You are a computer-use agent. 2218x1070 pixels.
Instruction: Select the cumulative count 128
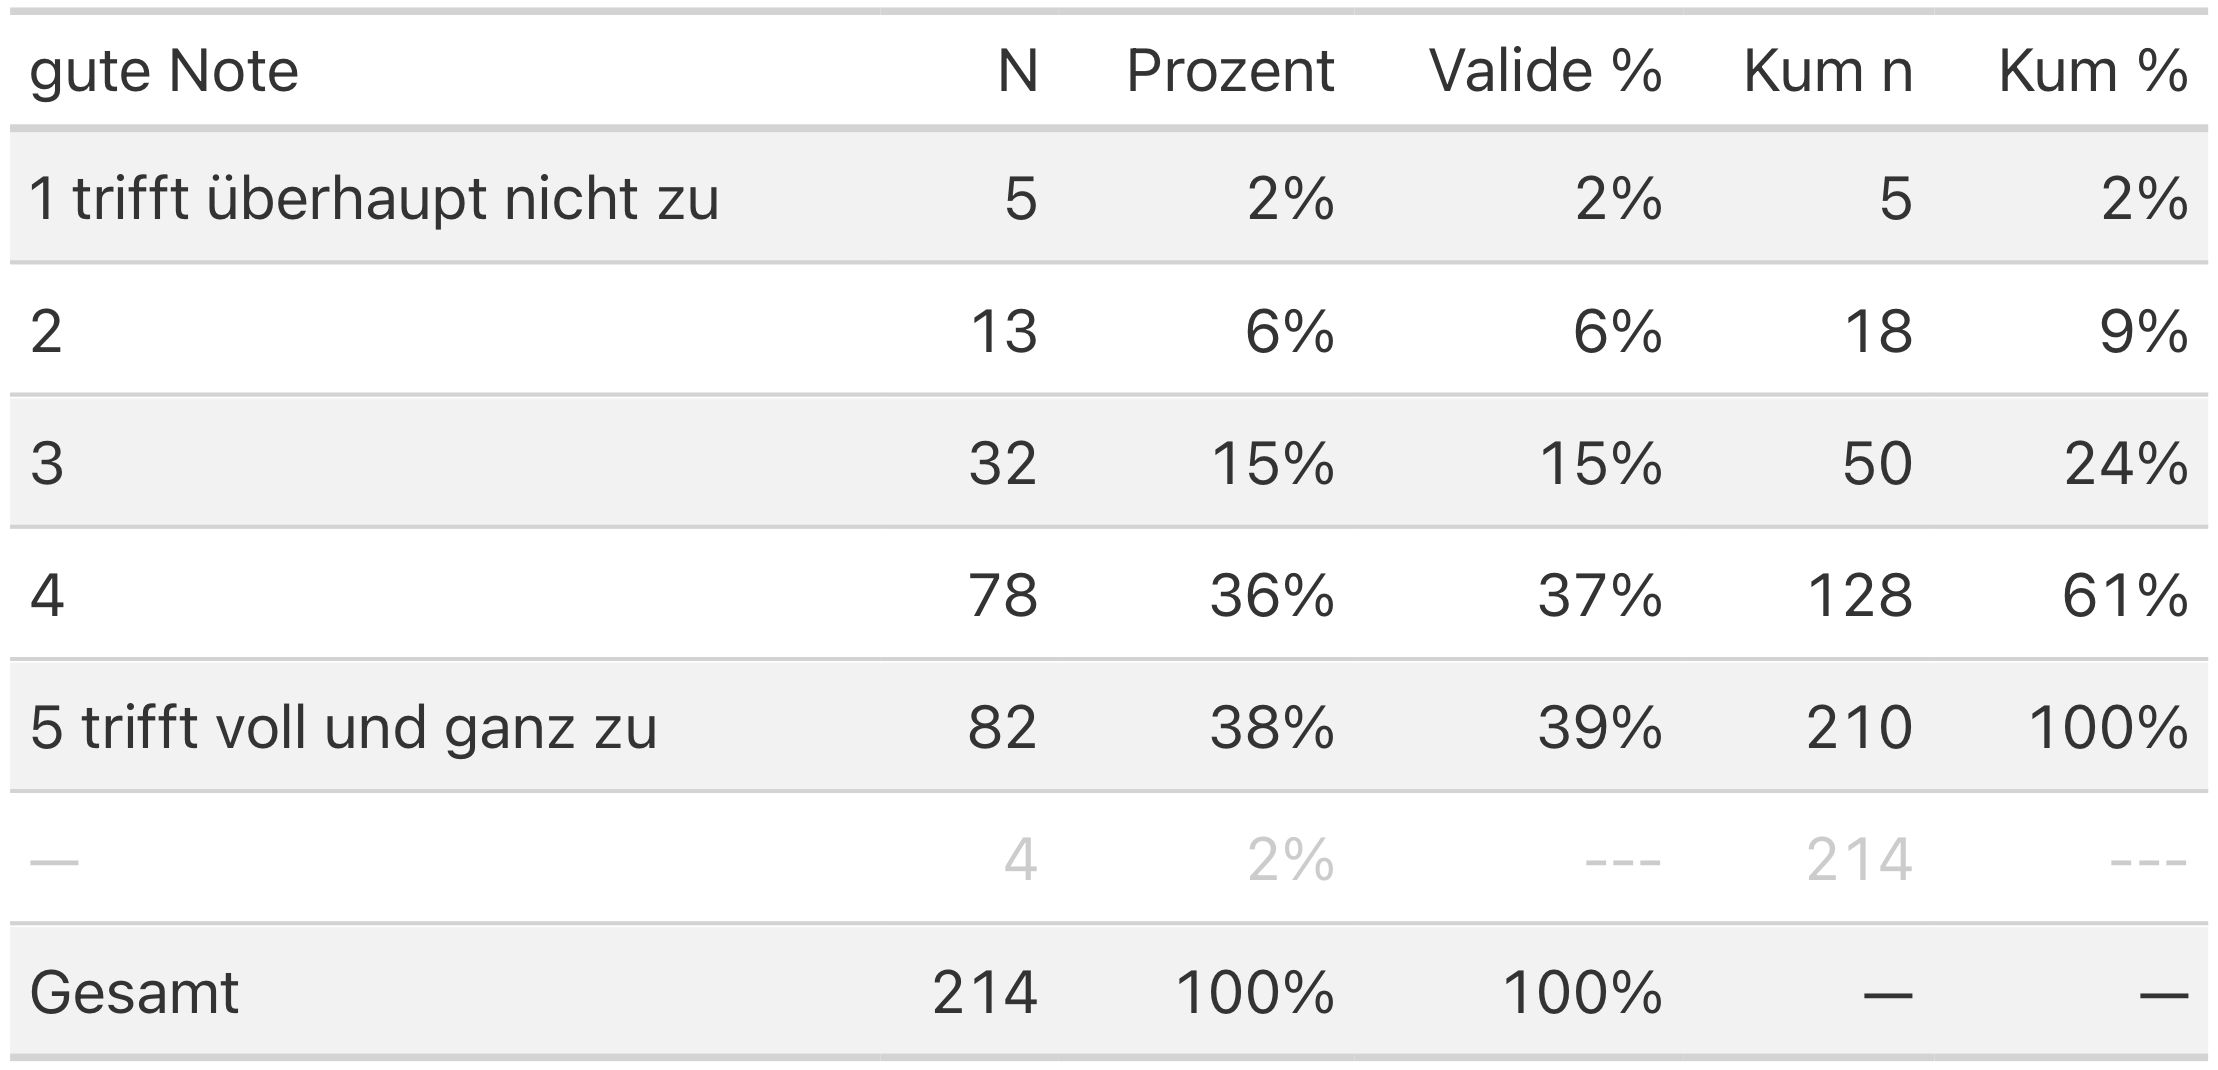tap(1859, 596)
